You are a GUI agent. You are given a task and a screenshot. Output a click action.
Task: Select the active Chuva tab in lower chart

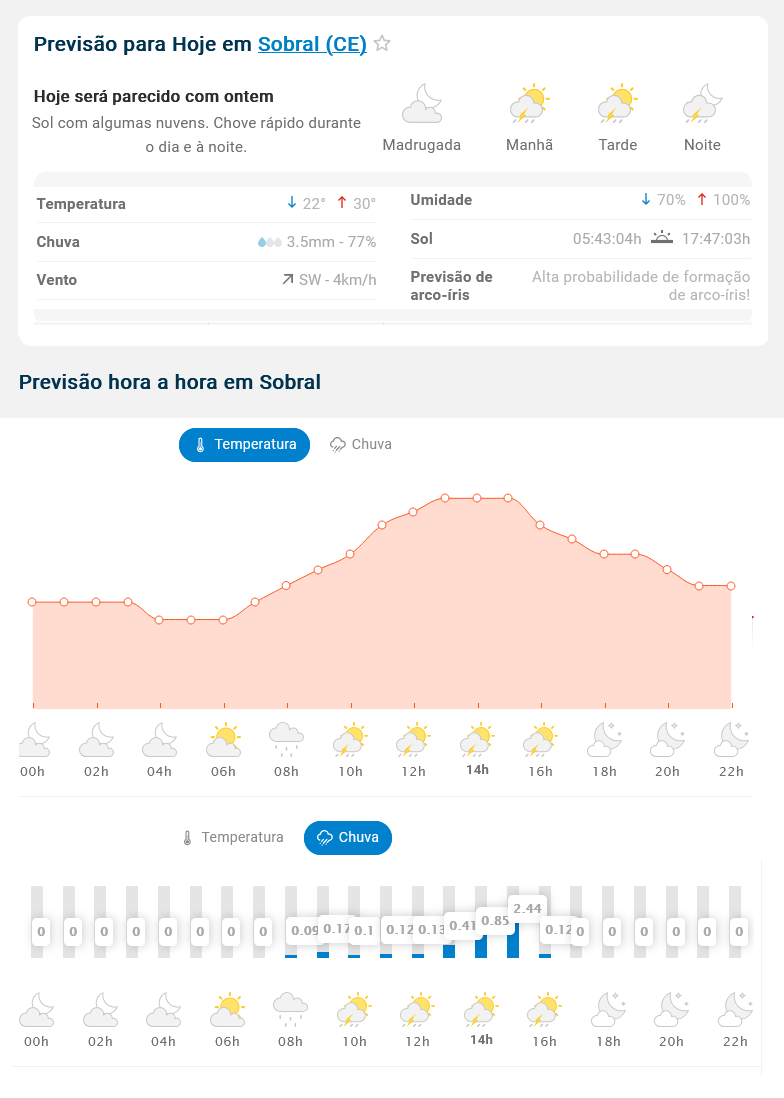(347, 837)
